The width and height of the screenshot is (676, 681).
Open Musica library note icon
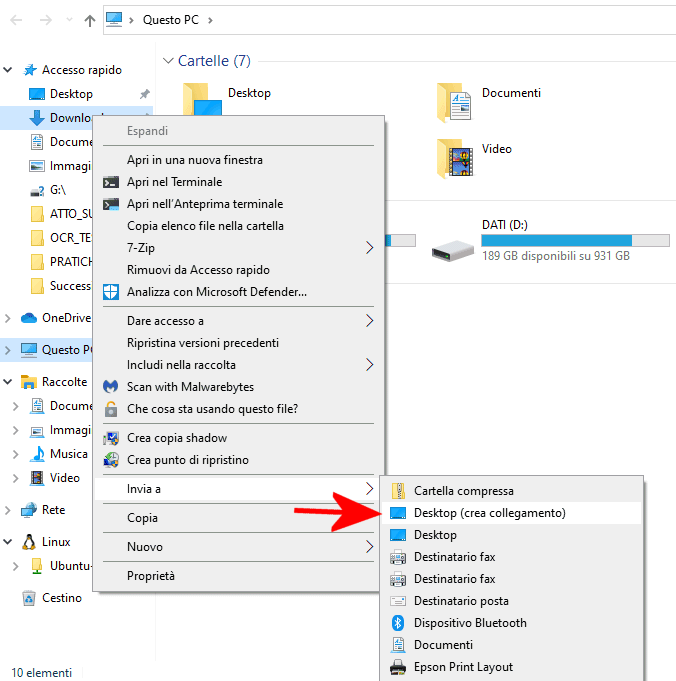point(37,454)
